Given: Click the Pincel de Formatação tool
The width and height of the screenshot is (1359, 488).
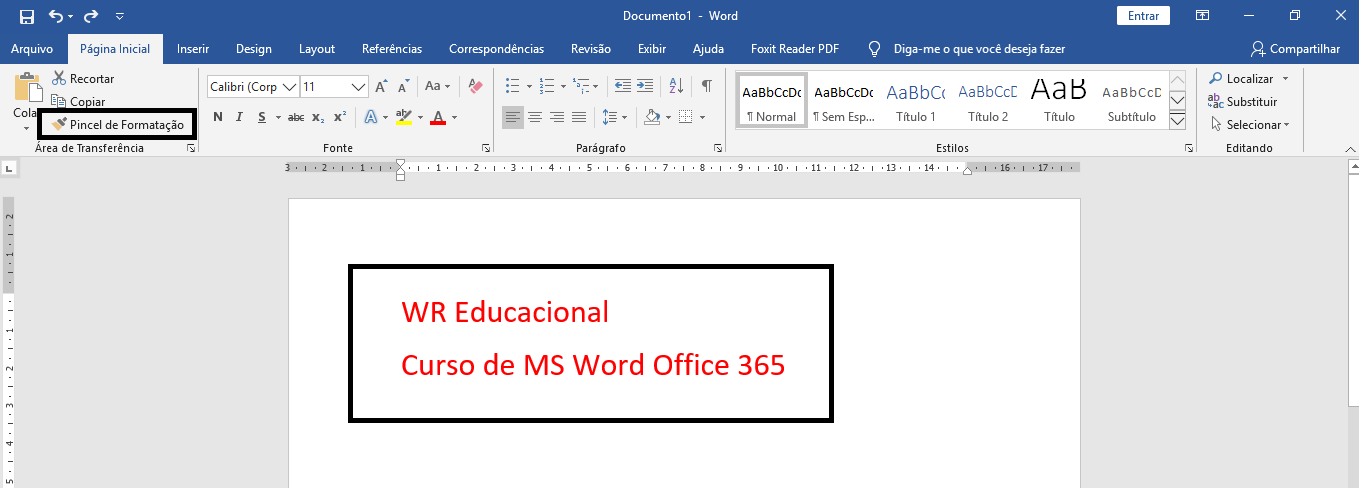Looking at the screenshot, I should (118, 125).
